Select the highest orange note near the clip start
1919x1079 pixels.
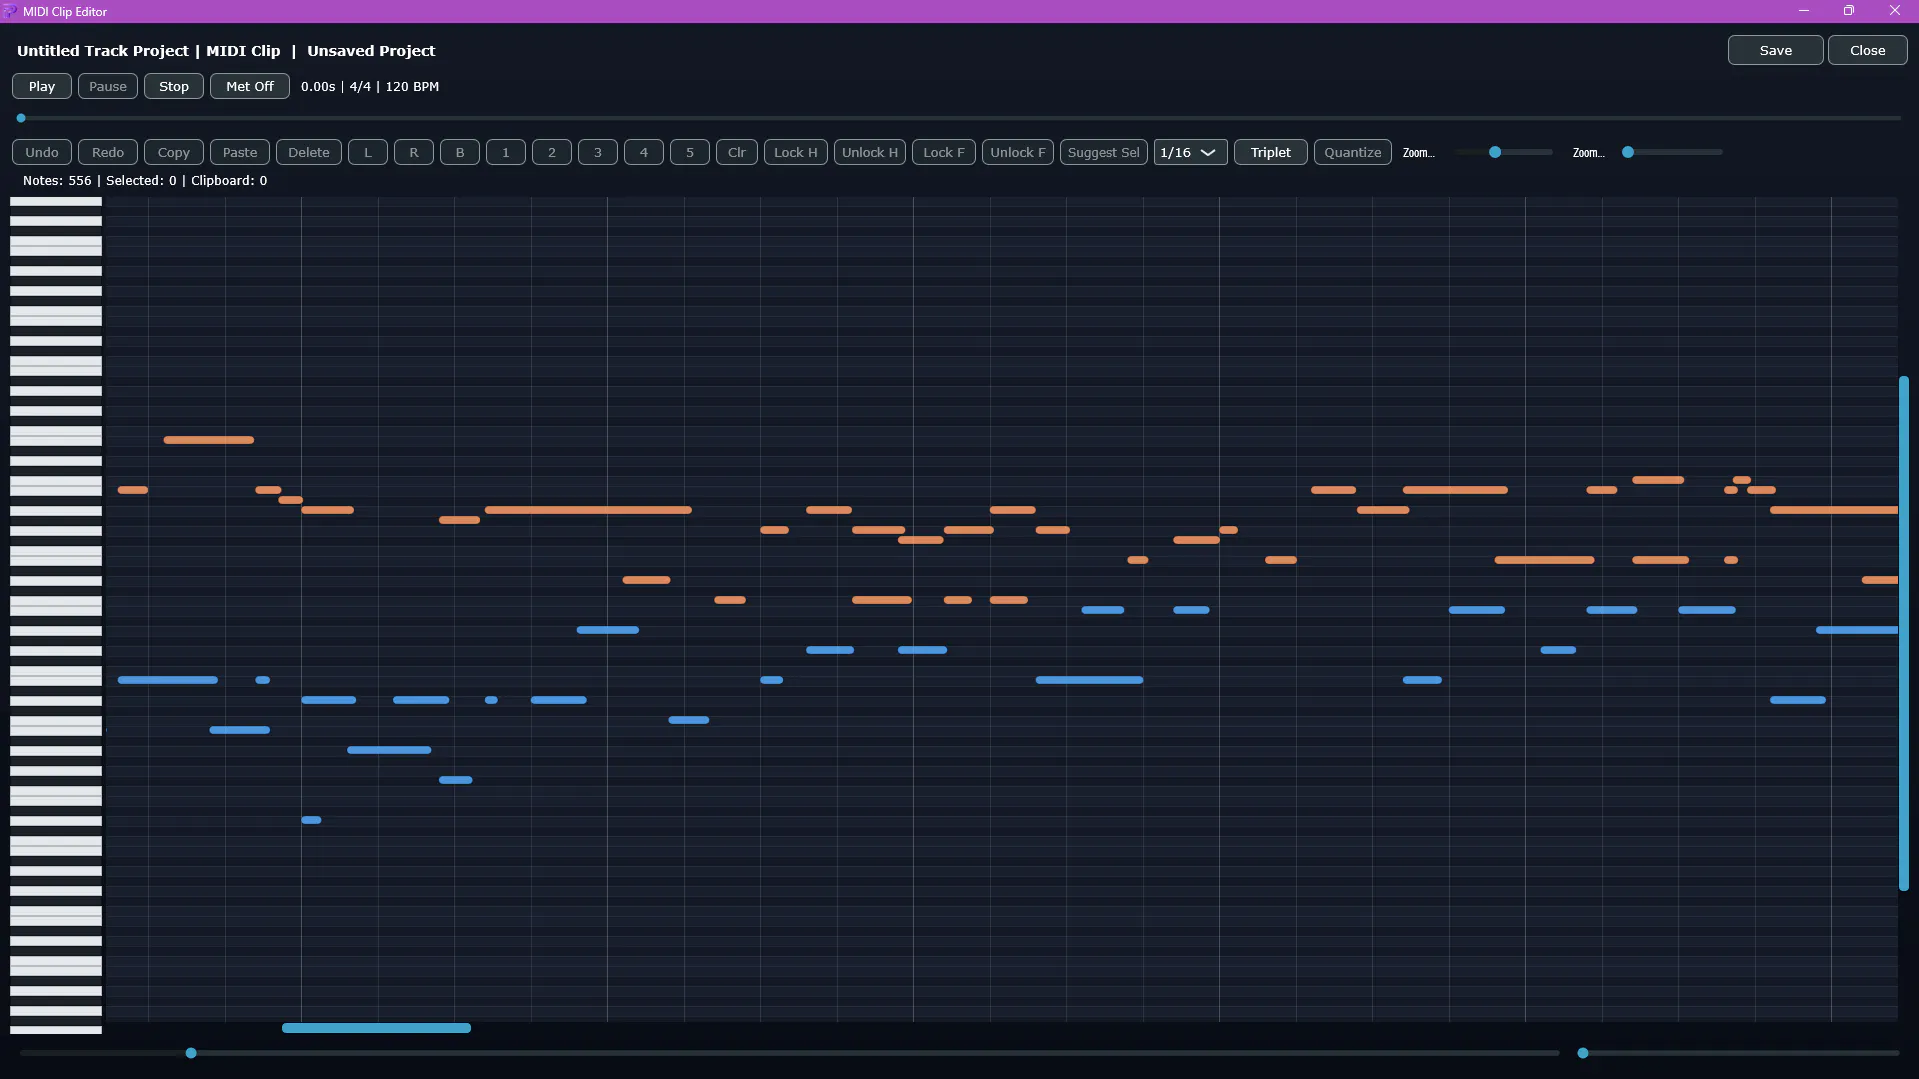pyautogui.click(x=209, y=440)
